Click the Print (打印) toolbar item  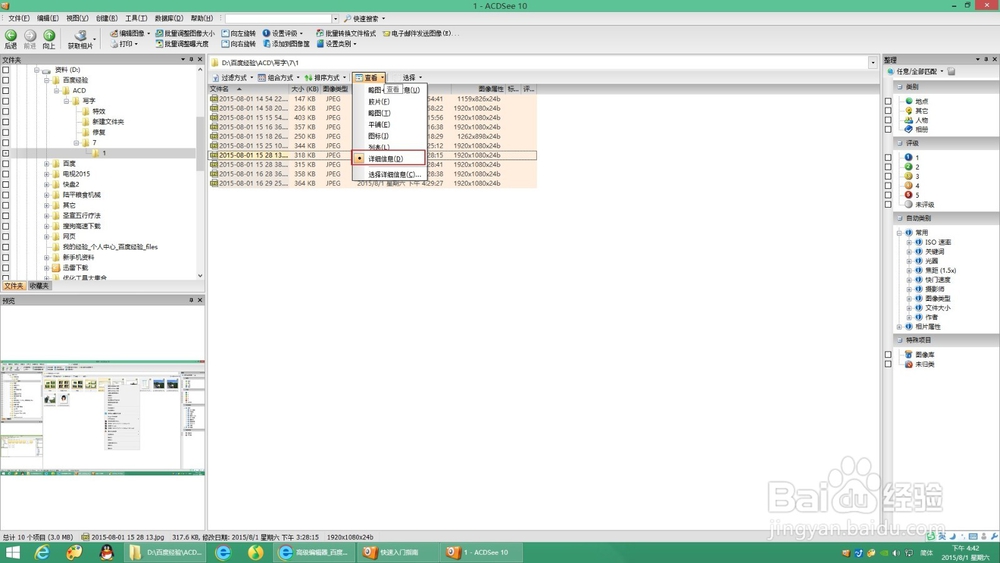click(124, 44)
